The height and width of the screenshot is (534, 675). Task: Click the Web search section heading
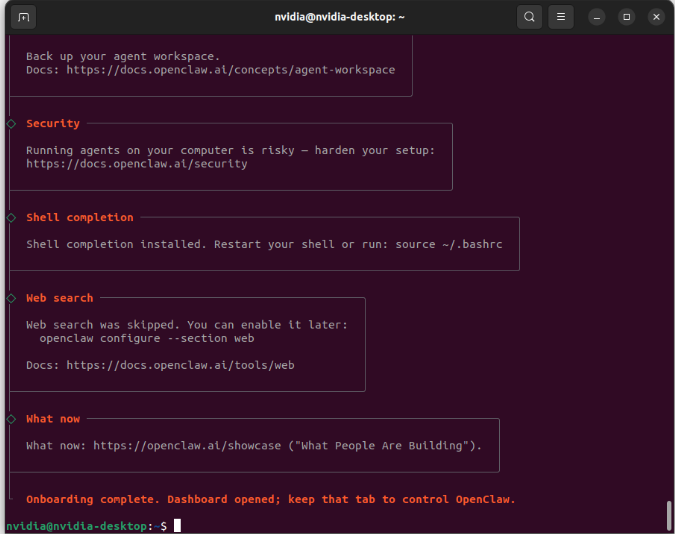pos(59,298)
